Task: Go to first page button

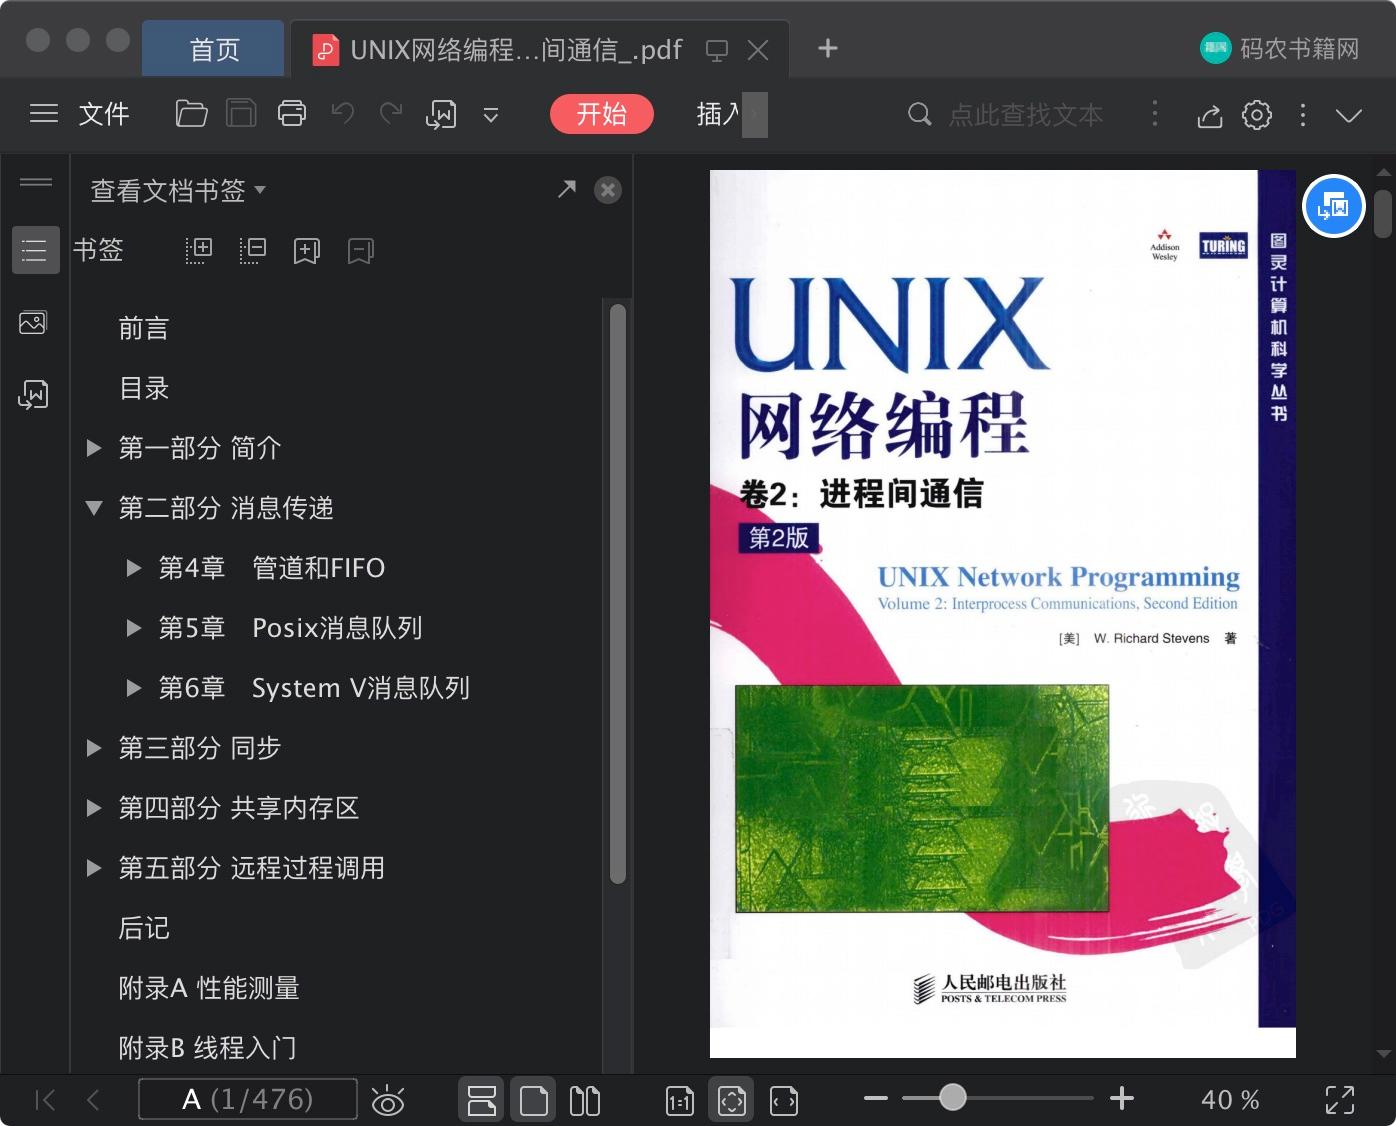Action: pyautogui.click(x=45, y=1100)
